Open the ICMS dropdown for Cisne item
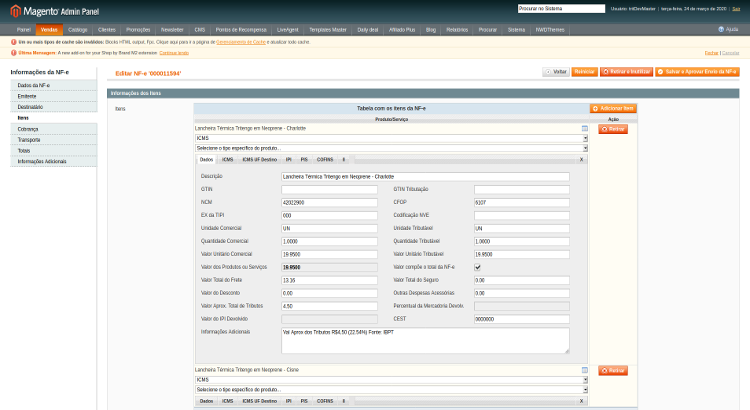750x410 pixels. pos(391,380)
